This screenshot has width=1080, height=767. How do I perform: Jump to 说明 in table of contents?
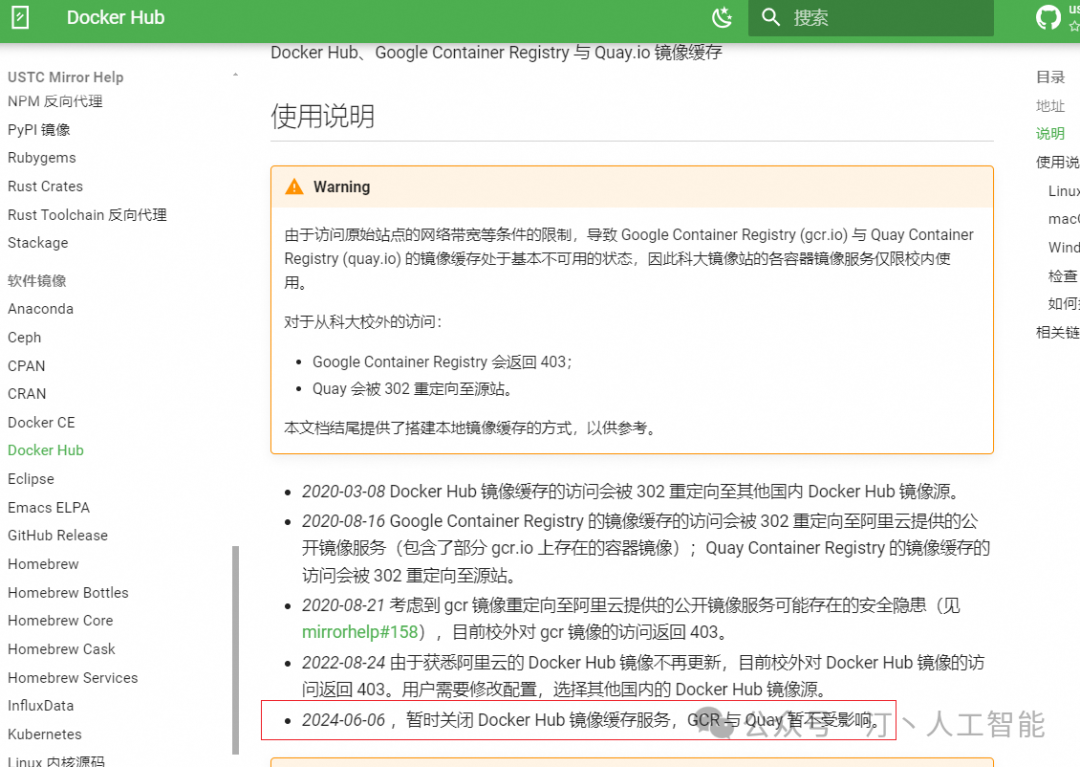(1050, 134)
